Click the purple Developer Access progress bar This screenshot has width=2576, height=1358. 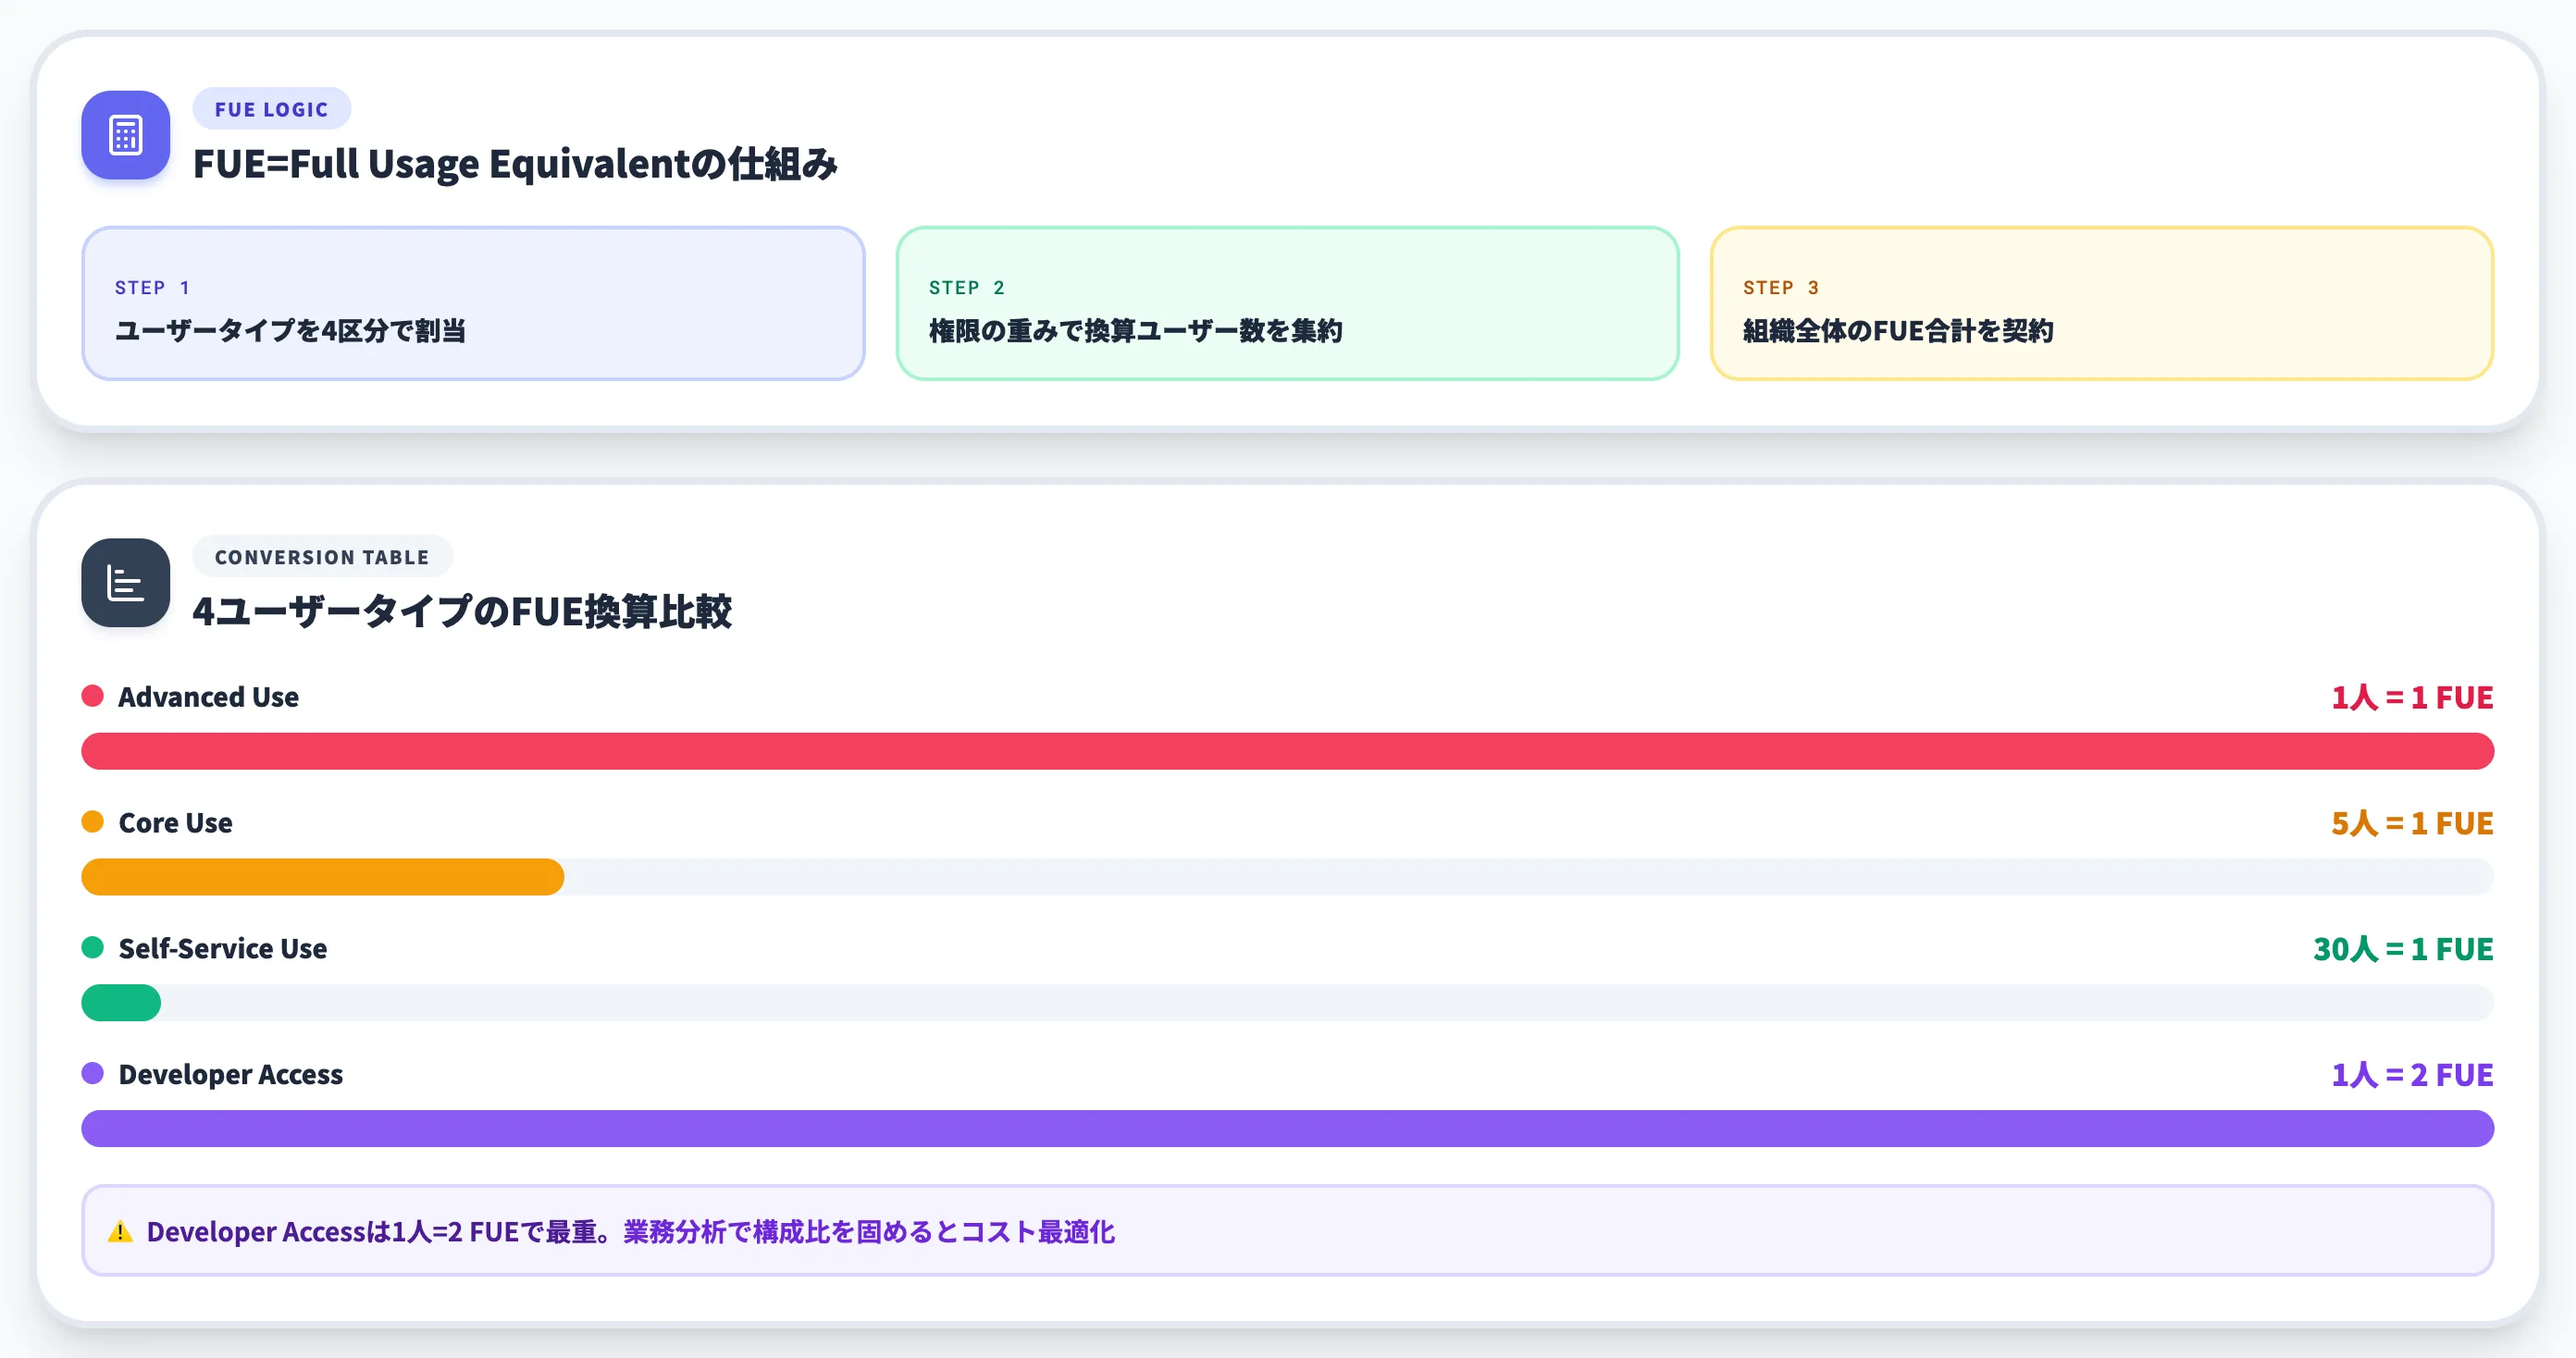[1287, 1129]
